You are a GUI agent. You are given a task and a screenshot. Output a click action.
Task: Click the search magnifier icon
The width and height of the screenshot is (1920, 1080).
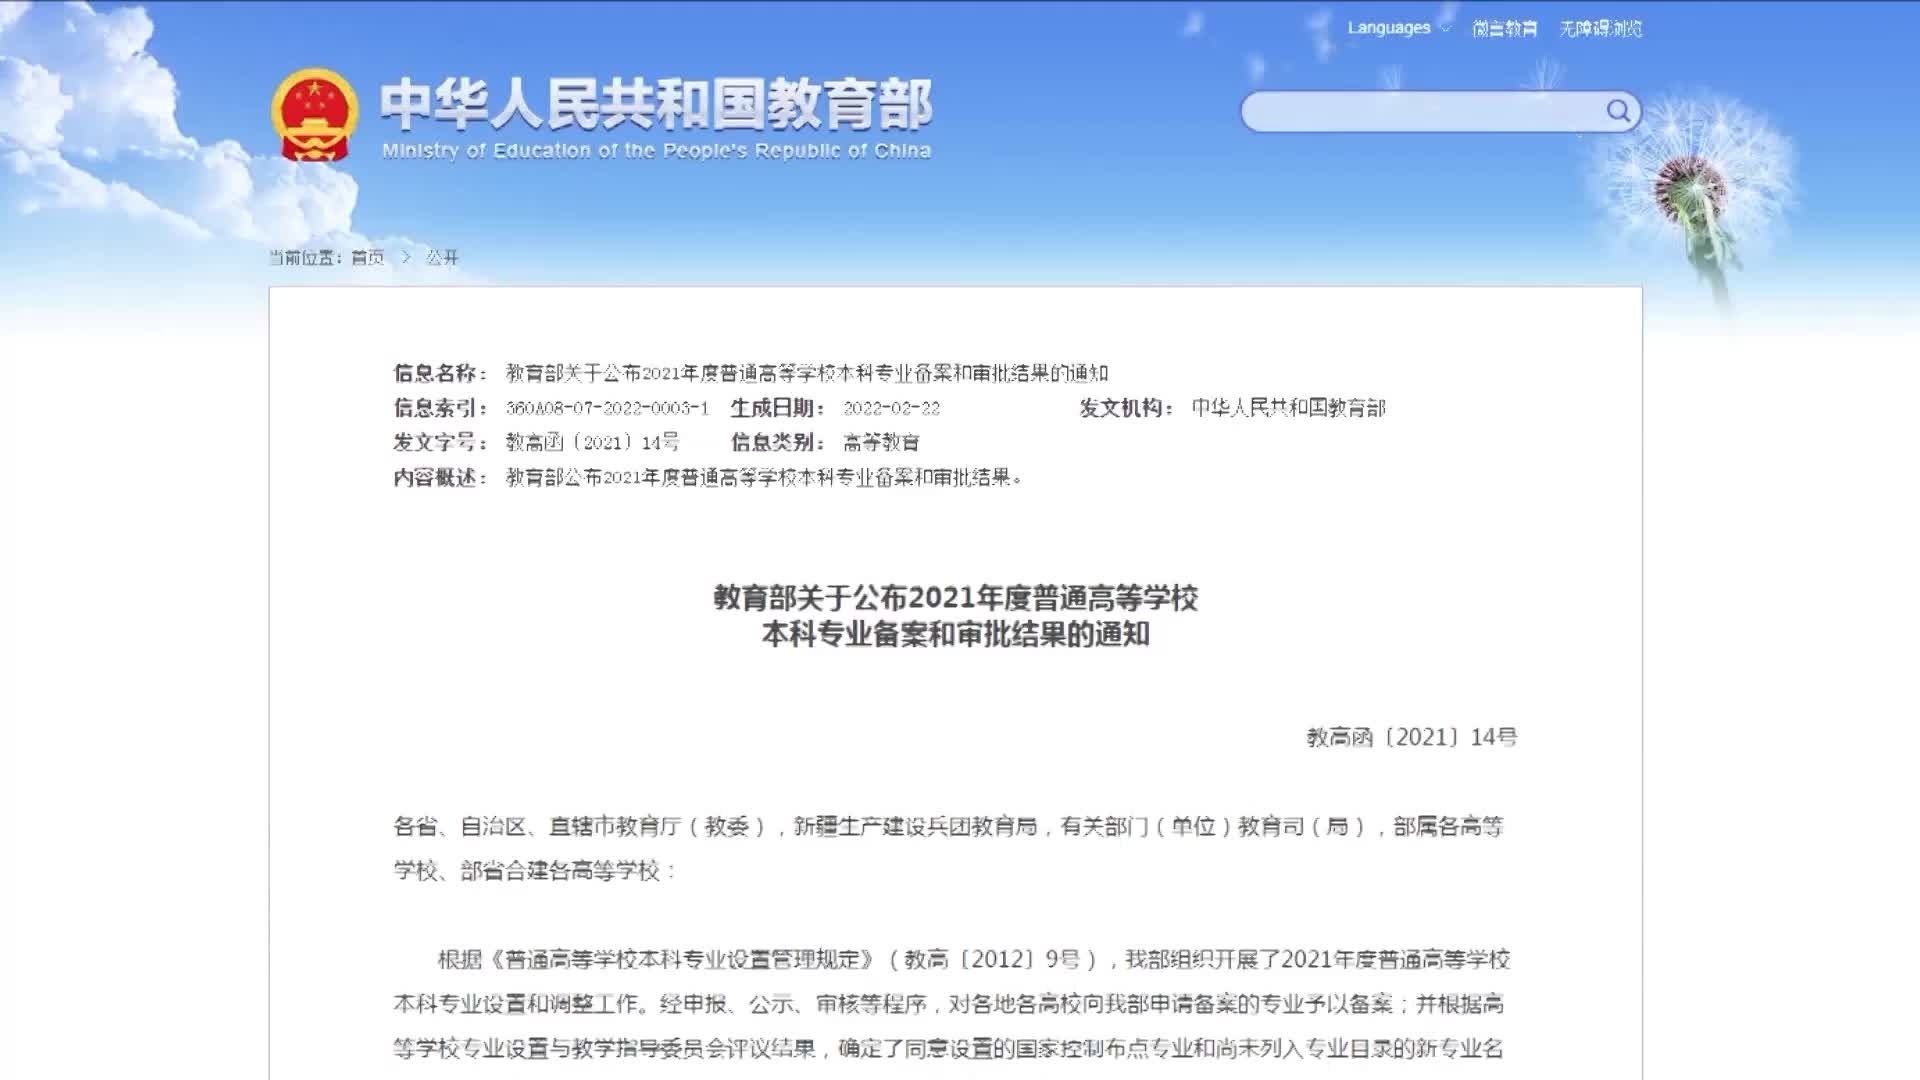tap(1617, 110)
